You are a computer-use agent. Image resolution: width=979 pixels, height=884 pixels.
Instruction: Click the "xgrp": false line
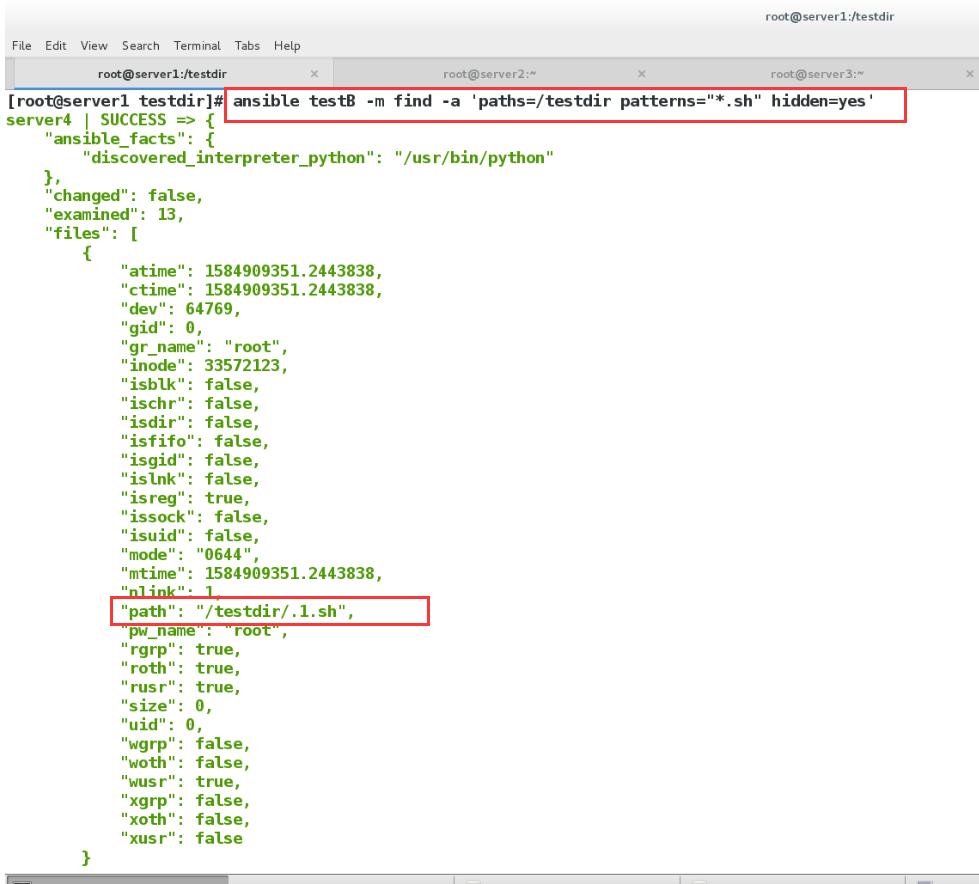point(185,800)
